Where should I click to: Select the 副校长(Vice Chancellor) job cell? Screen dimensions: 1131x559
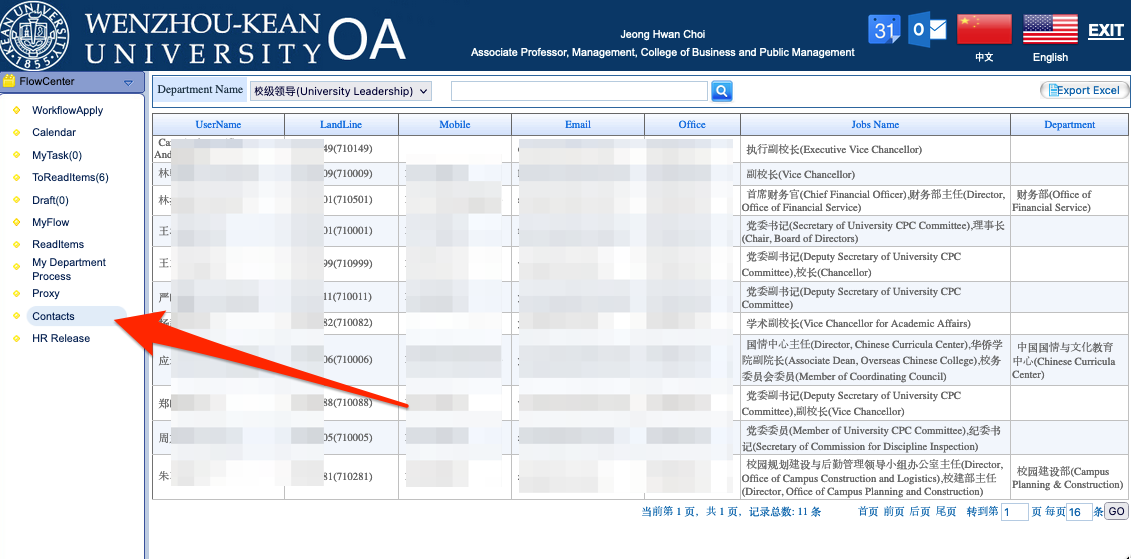tap(875, 175)
